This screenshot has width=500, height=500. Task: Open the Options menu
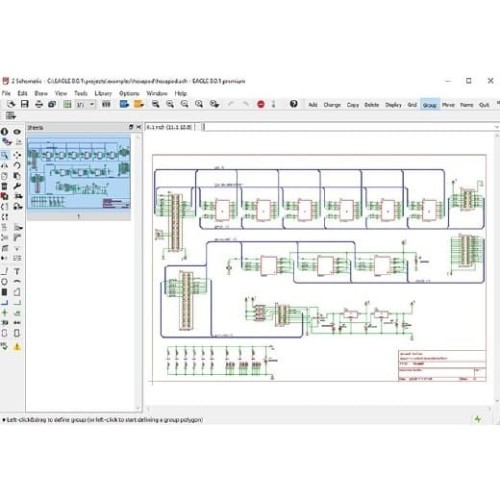[129, 93]
